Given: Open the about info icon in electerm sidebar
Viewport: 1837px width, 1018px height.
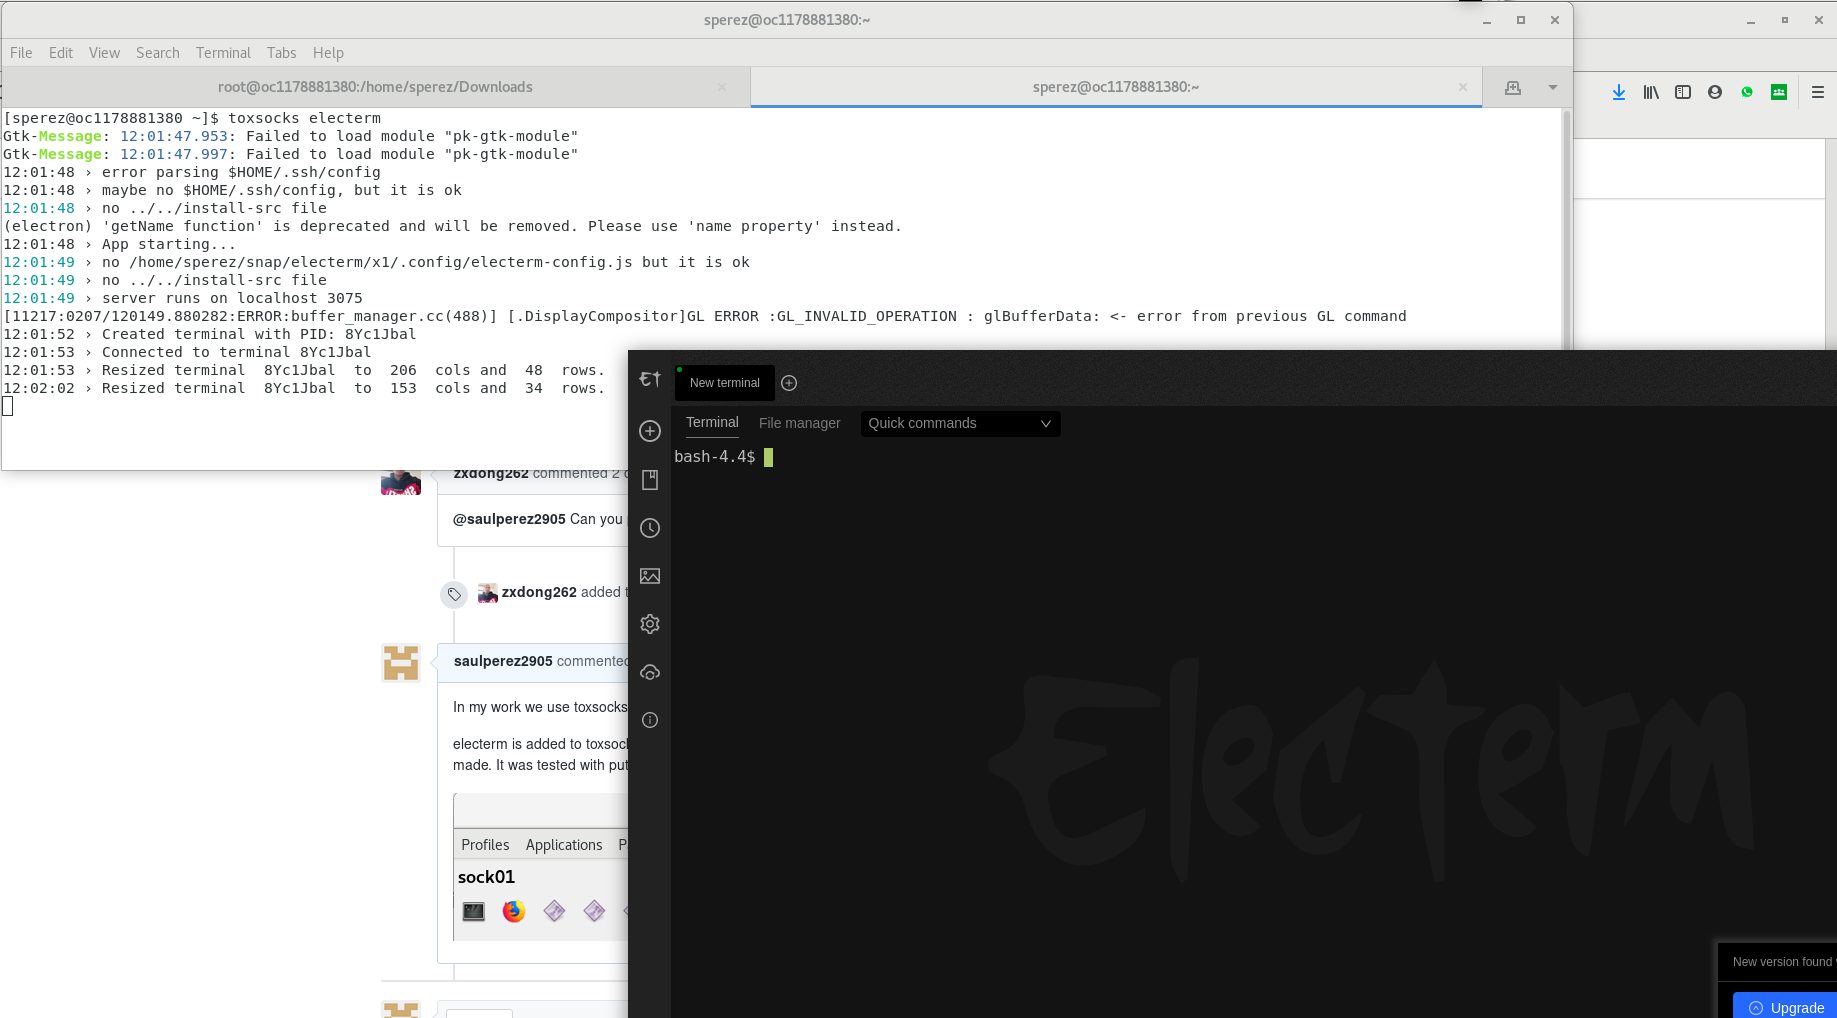Looking at the screenshot, I should [650, 720].
